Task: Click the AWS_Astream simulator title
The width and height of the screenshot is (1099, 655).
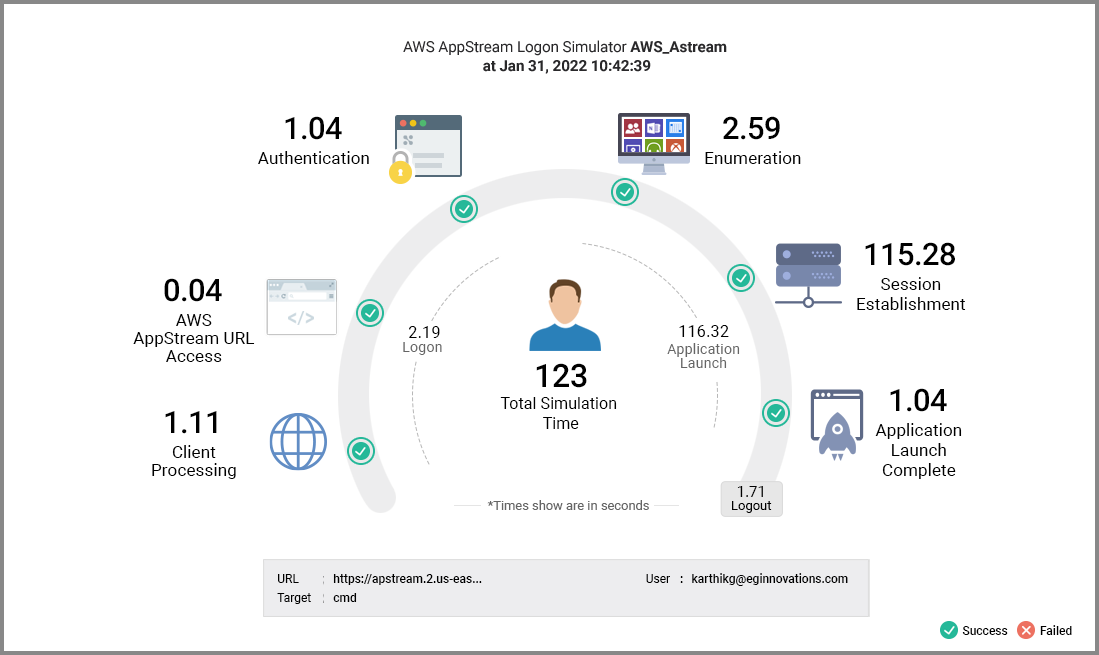Action: click(678, 47)
